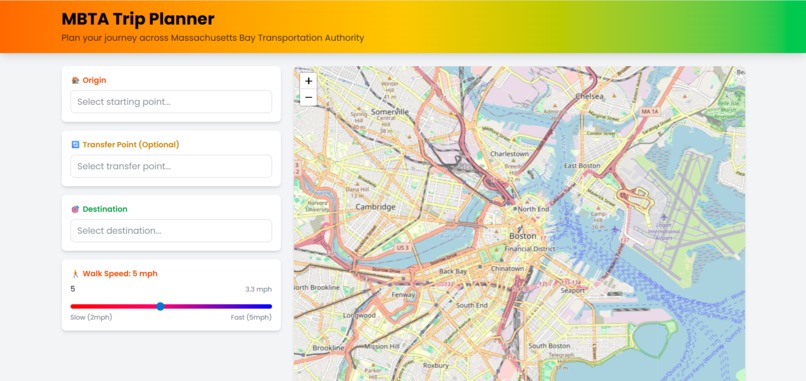The height and width of the screenshot is (381, 806).
Task: Click the 3.3 mph value text
Action: 259,289
